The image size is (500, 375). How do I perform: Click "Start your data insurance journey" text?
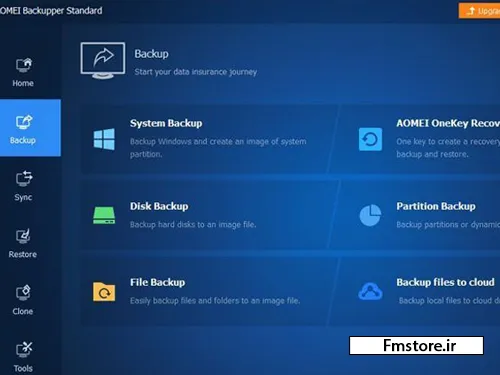click(x=196, y=72)
